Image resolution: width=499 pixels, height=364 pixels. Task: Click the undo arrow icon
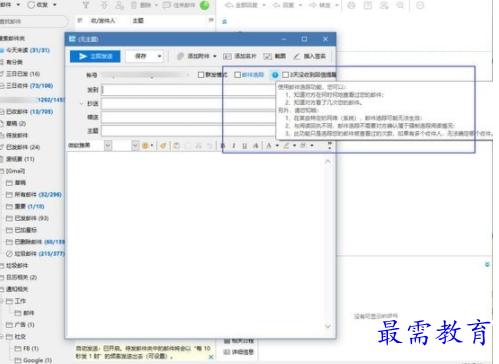[x=209, y=146]
